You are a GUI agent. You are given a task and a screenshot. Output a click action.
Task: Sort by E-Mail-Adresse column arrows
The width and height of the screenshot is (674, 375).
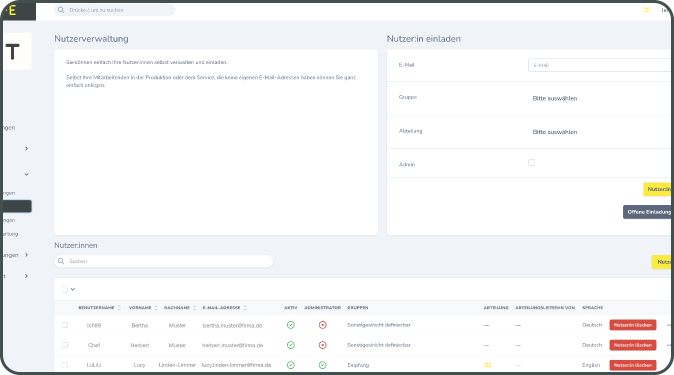(245, 308)
